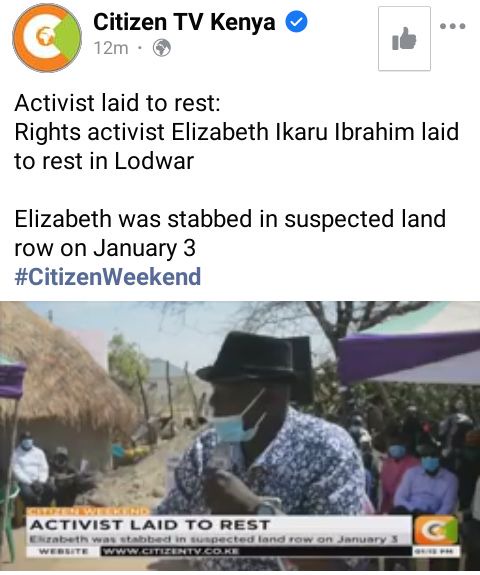Click the Citizen logo in video banner
The image size is (480, 575).
(x=436, y=530)
